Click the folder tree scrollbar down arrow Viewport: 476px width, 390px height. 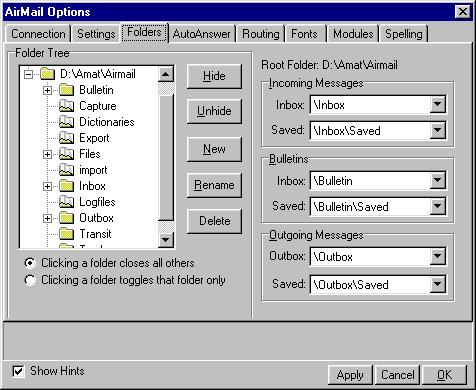(x=166, y=239)
